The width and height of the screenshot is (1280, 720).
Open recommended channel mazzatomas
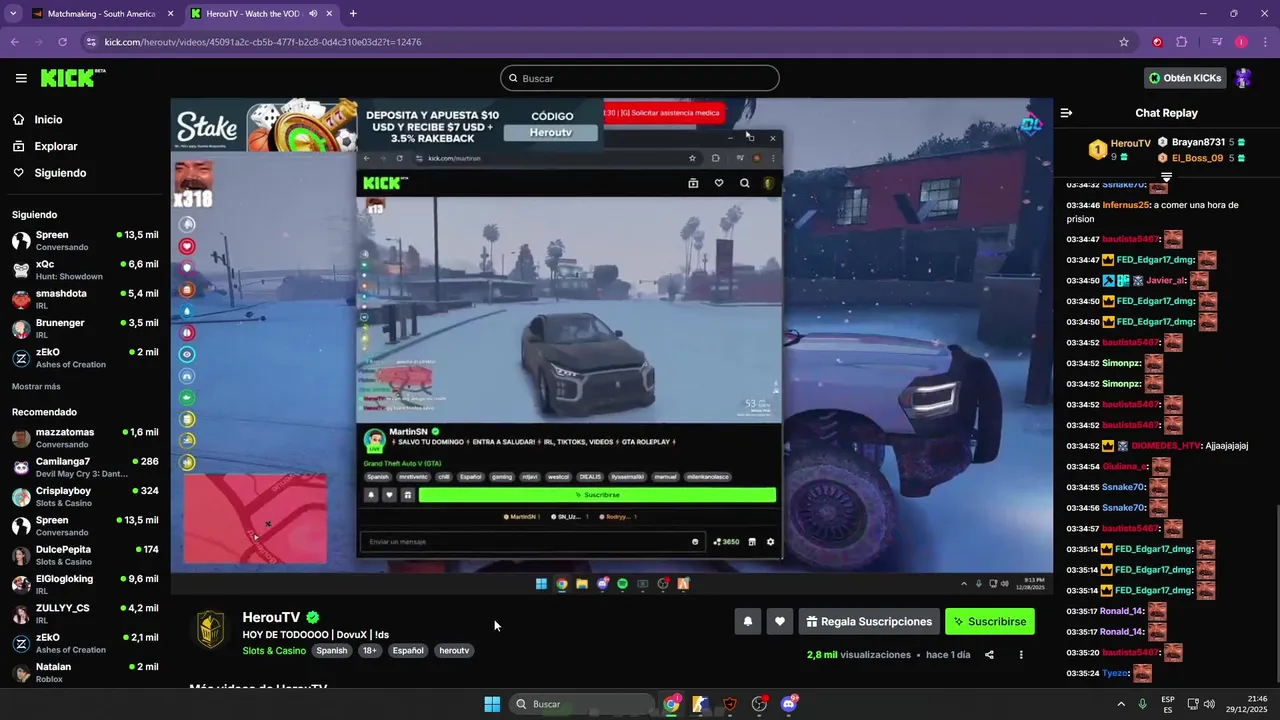pos(85,438)
